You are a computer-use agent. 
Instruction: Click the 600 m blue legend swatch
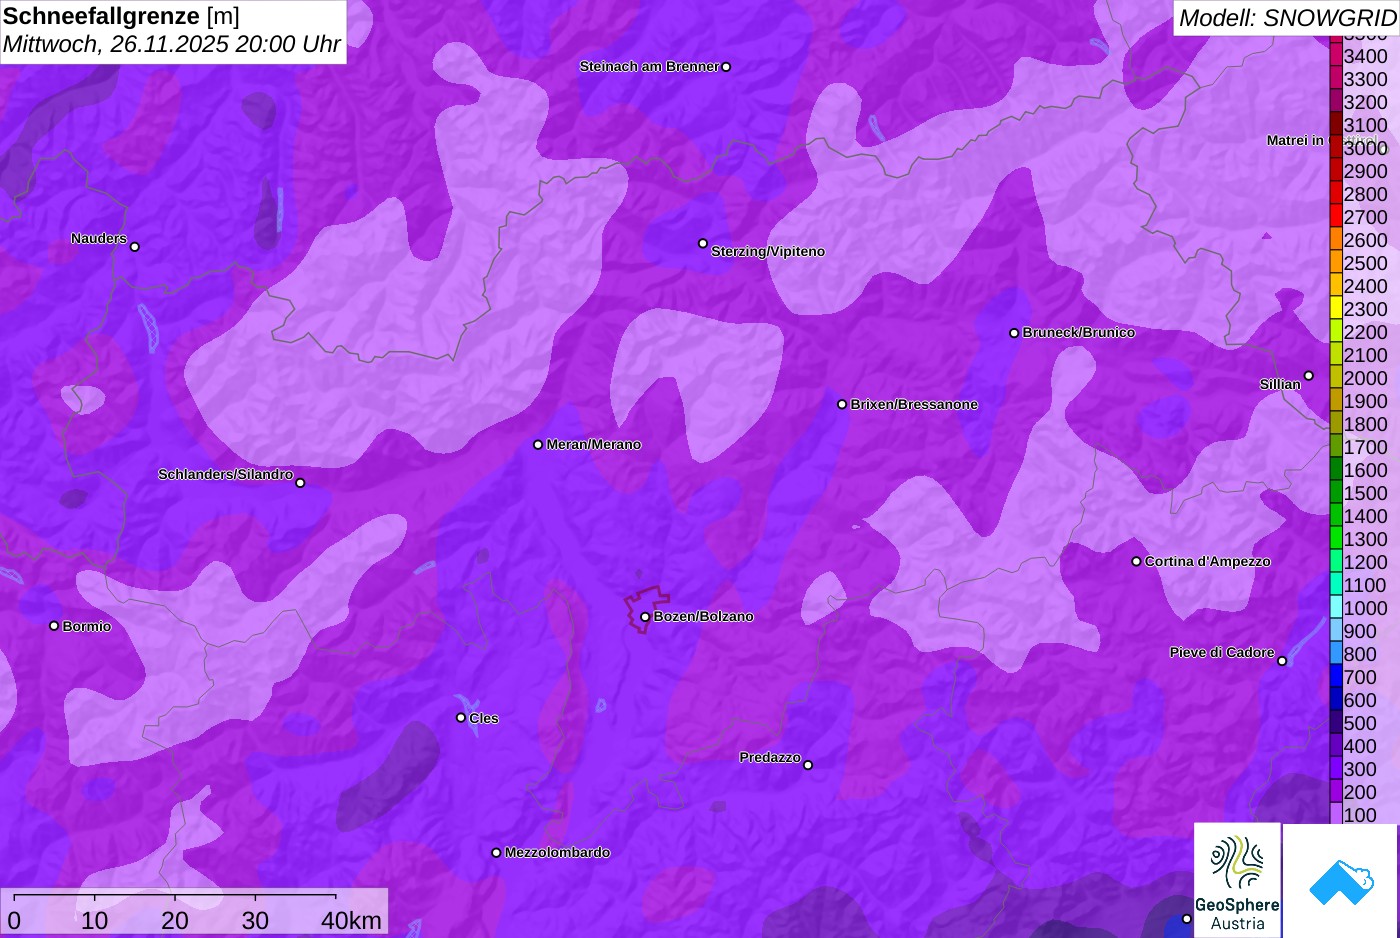[1336, 700]
